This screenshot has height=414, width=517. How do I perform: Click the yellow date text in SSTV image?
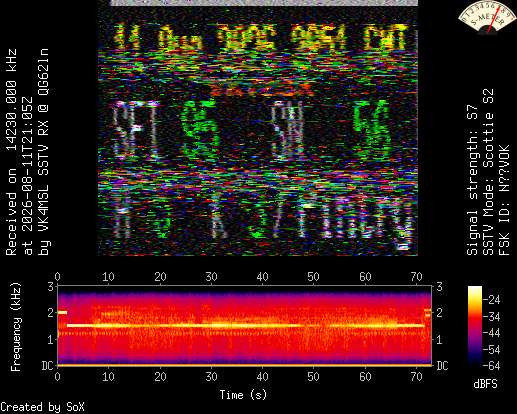click(262, 37)
